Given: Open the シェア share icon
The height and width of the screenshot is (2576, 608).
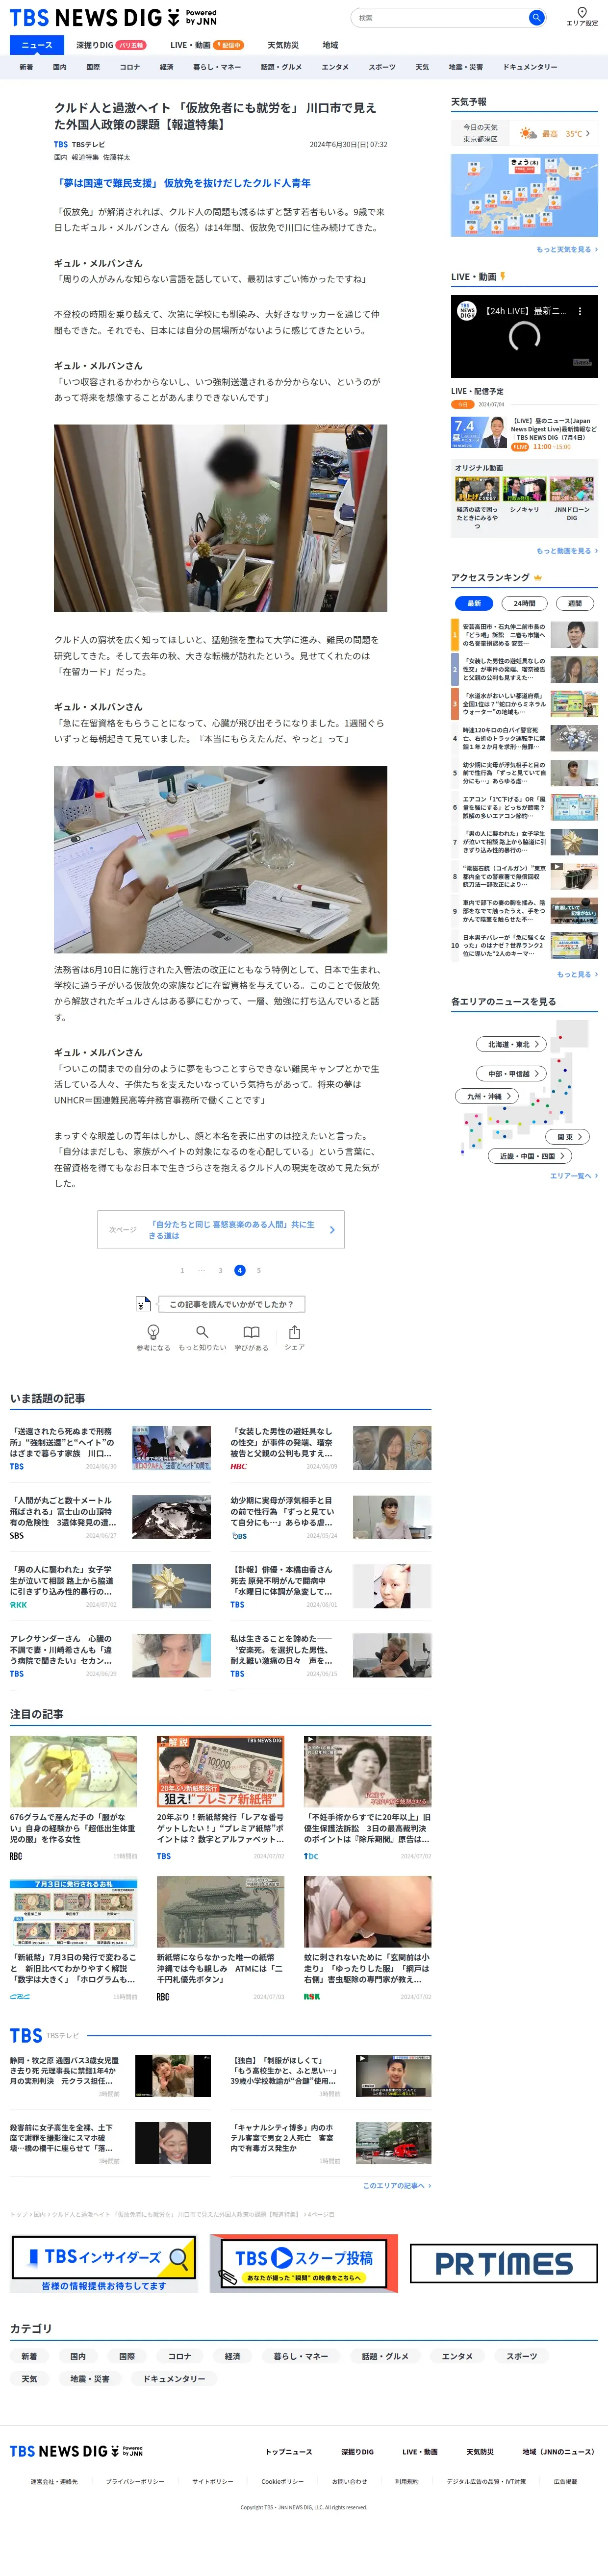Looking at the screenshot, I should [294, 1332].
